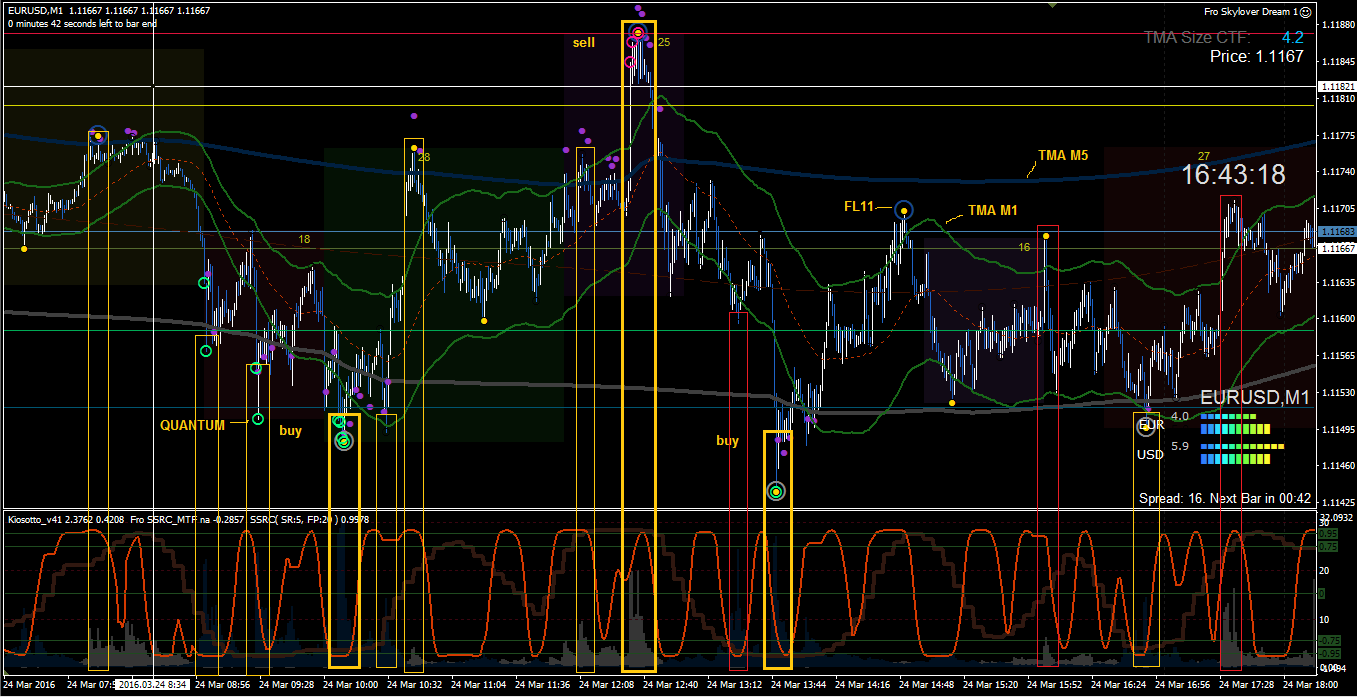The width and height of the screenshot is (1357, 697).
Task: Click the green -0.75 indicator level tag
Action: coord(1329,640)
